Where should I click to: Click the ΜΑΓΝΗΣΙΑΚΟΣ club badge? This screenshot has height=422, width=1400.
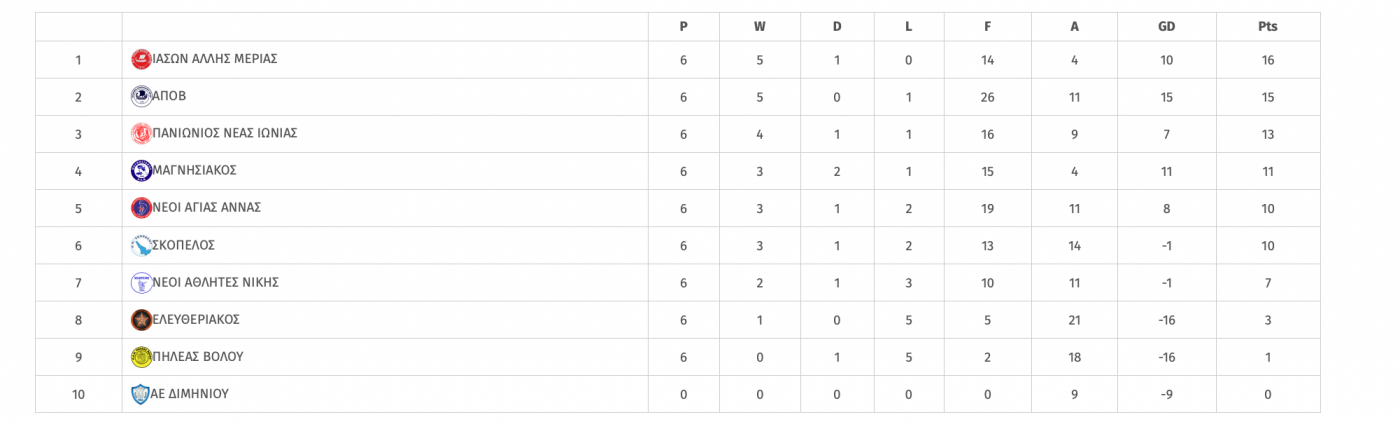point(141,171)
